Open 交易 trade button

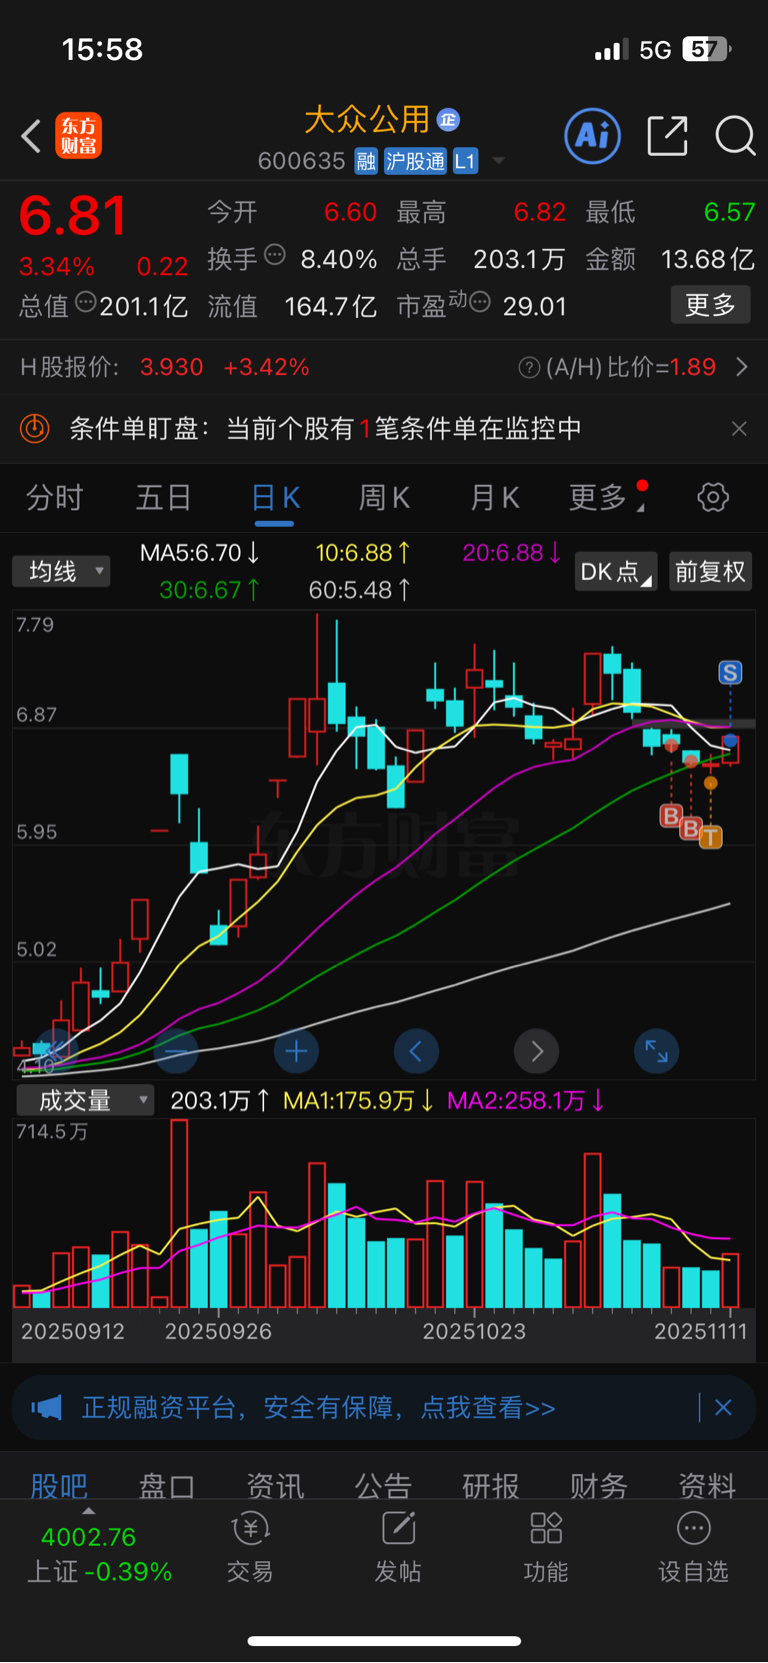point(250,1547)
